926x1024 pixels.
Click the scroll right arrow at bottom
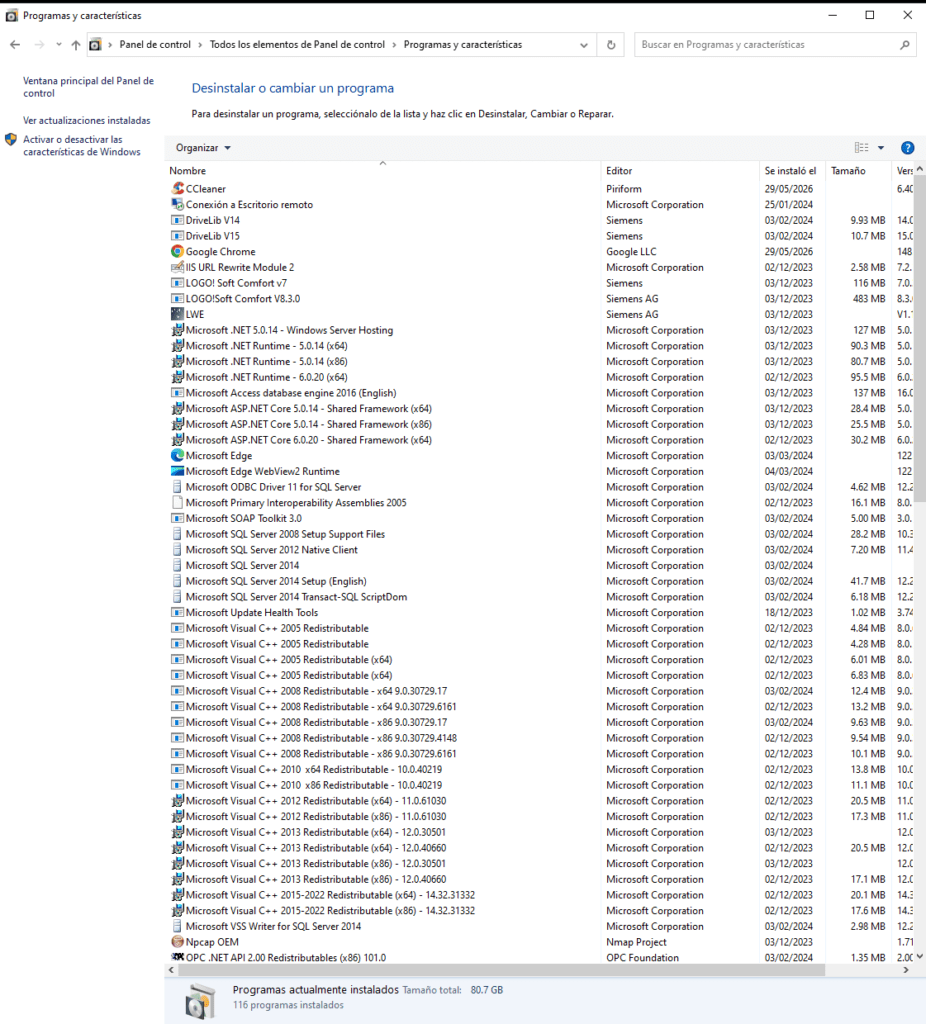pyautogui.click(x=906, y=970)
